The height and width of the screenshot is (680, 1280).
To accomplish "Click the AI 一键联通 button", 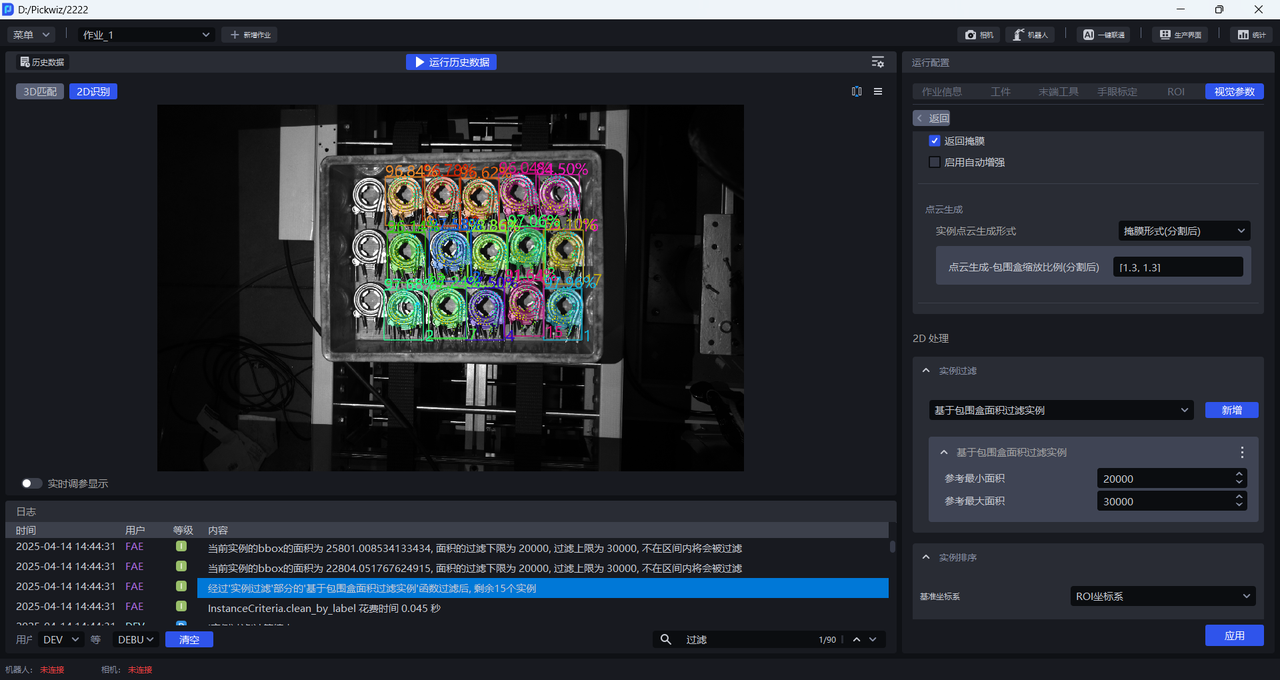I will pos(1103,35).
